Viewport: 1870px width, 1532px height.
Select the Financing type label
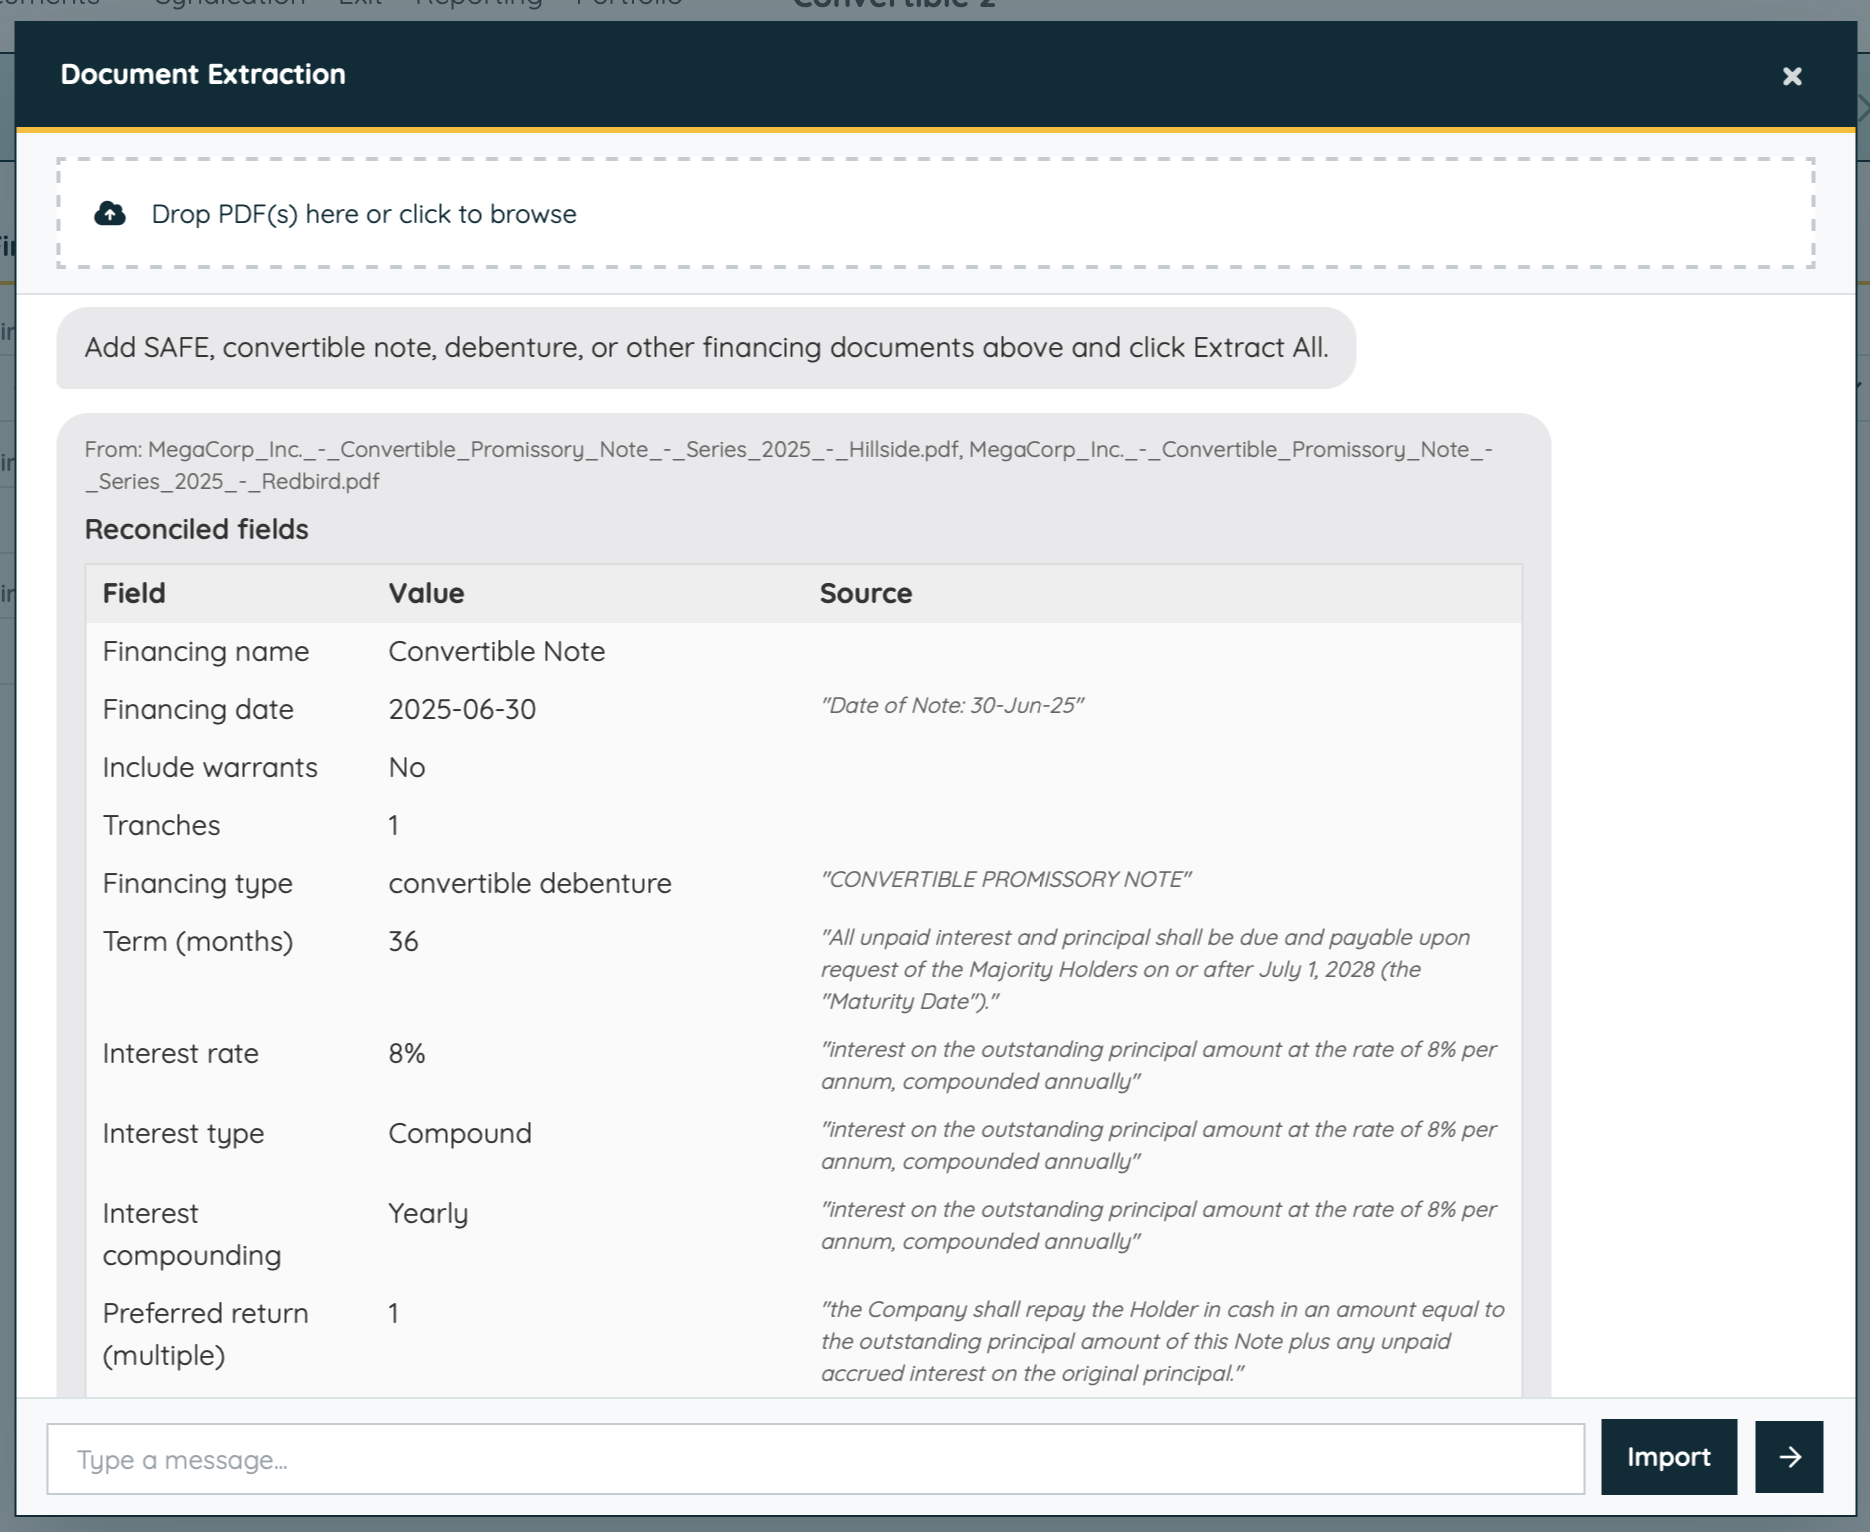tap(198, 883)
